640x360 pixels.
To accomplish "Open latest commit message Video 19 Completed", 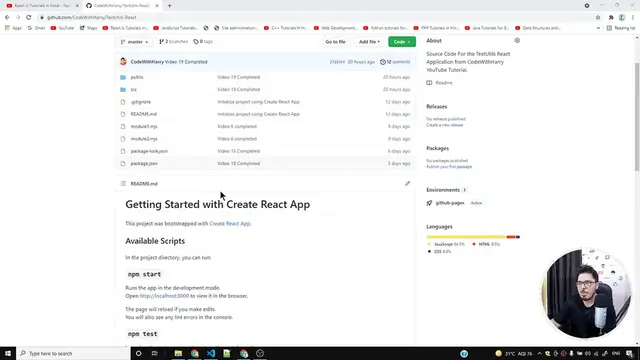I will click(186, 62).
